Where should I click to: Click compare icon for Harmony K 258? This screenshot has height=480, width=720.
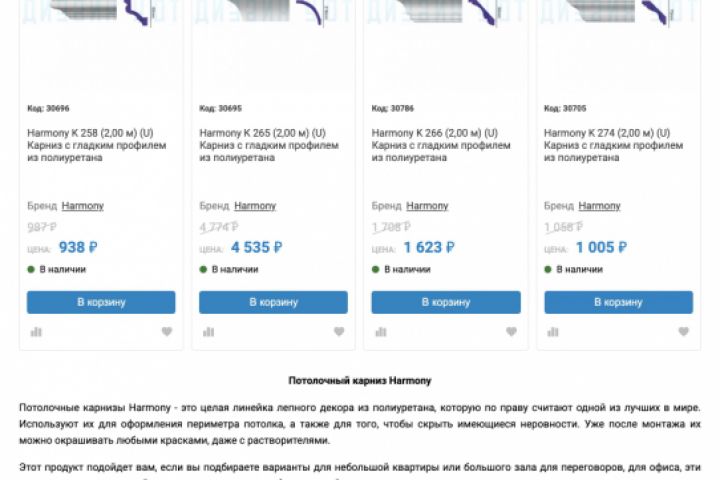36,332
